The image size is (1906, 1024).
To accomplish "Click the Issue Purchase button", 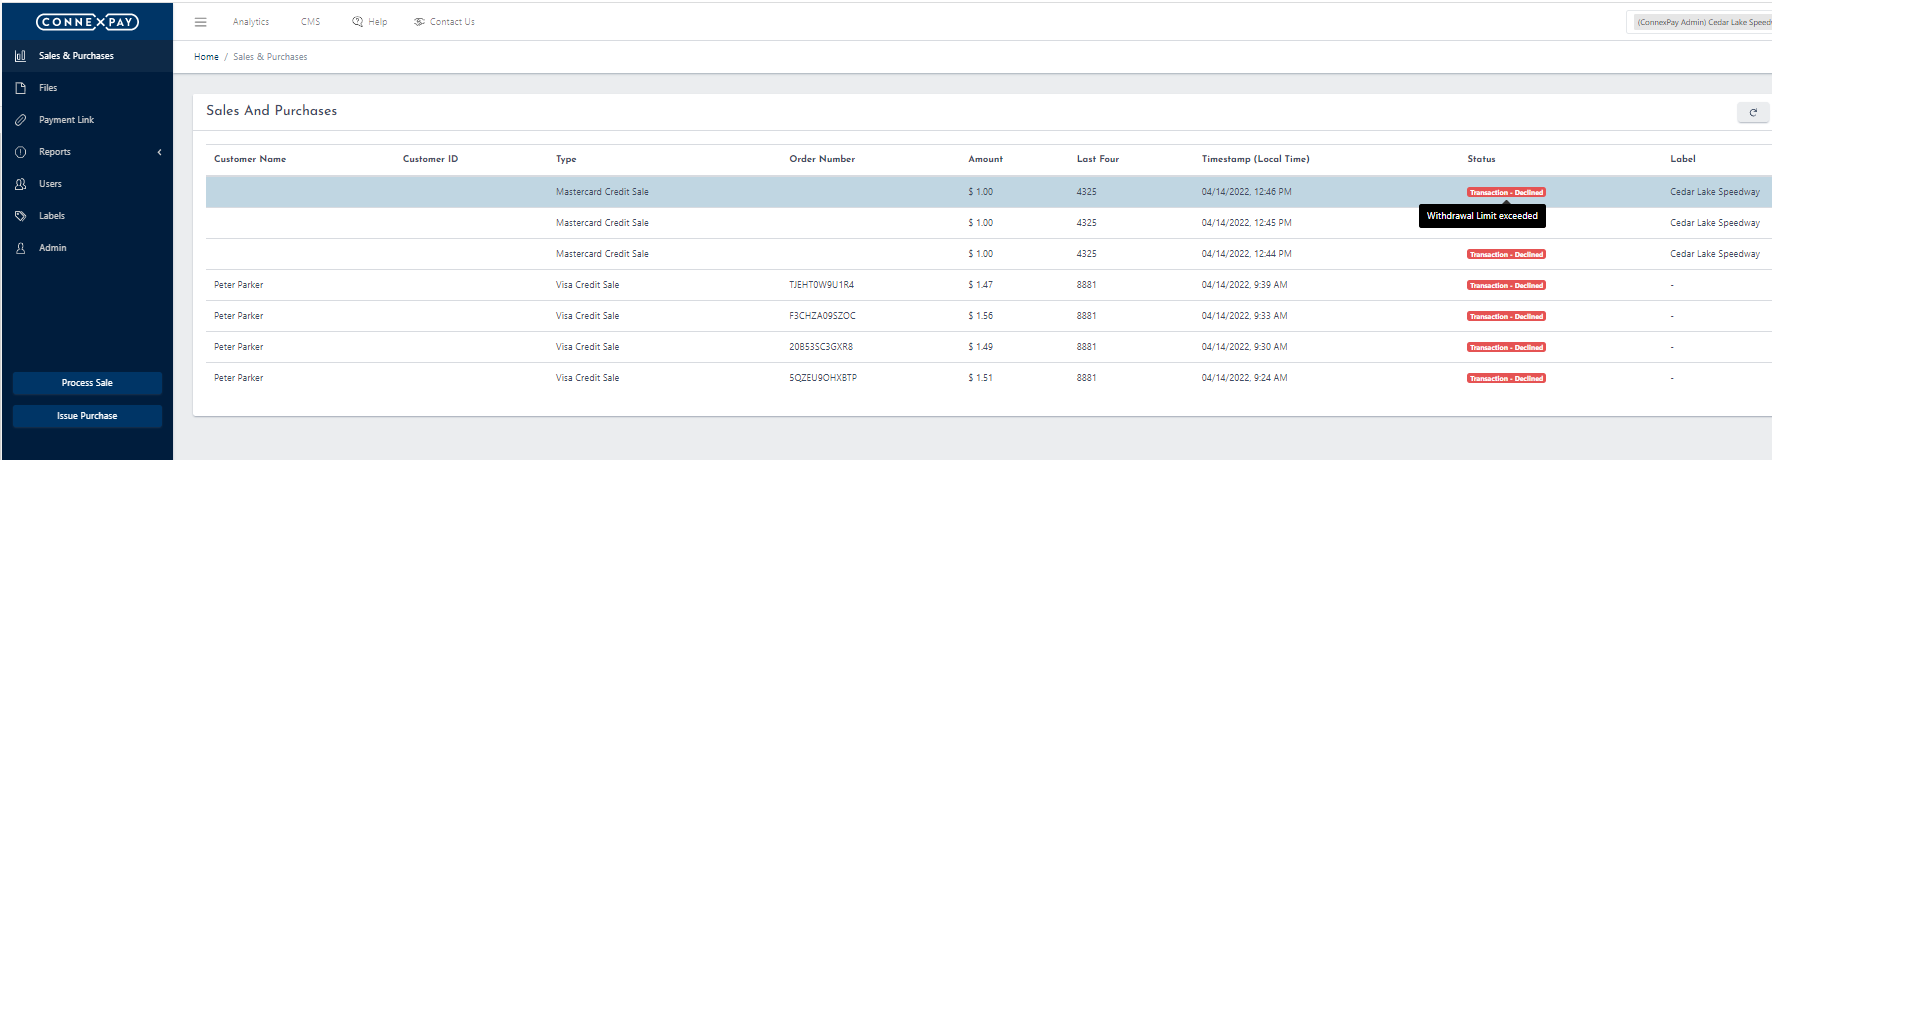I will 87,416.
